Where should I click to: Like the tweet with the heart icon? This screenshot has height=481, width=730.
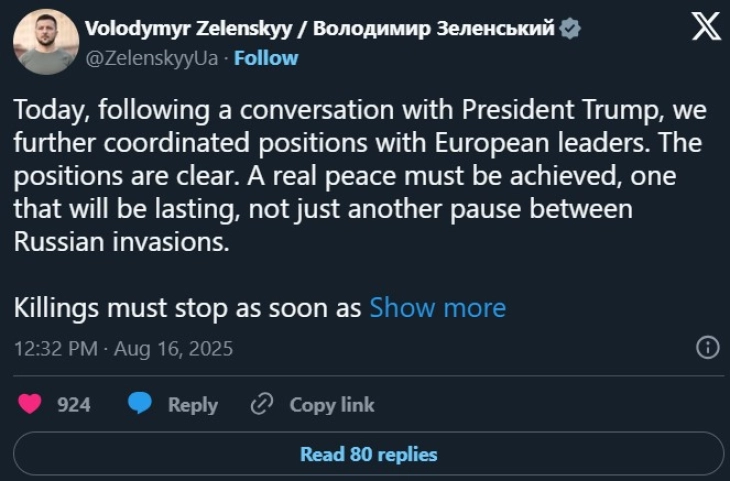point(31,404)
